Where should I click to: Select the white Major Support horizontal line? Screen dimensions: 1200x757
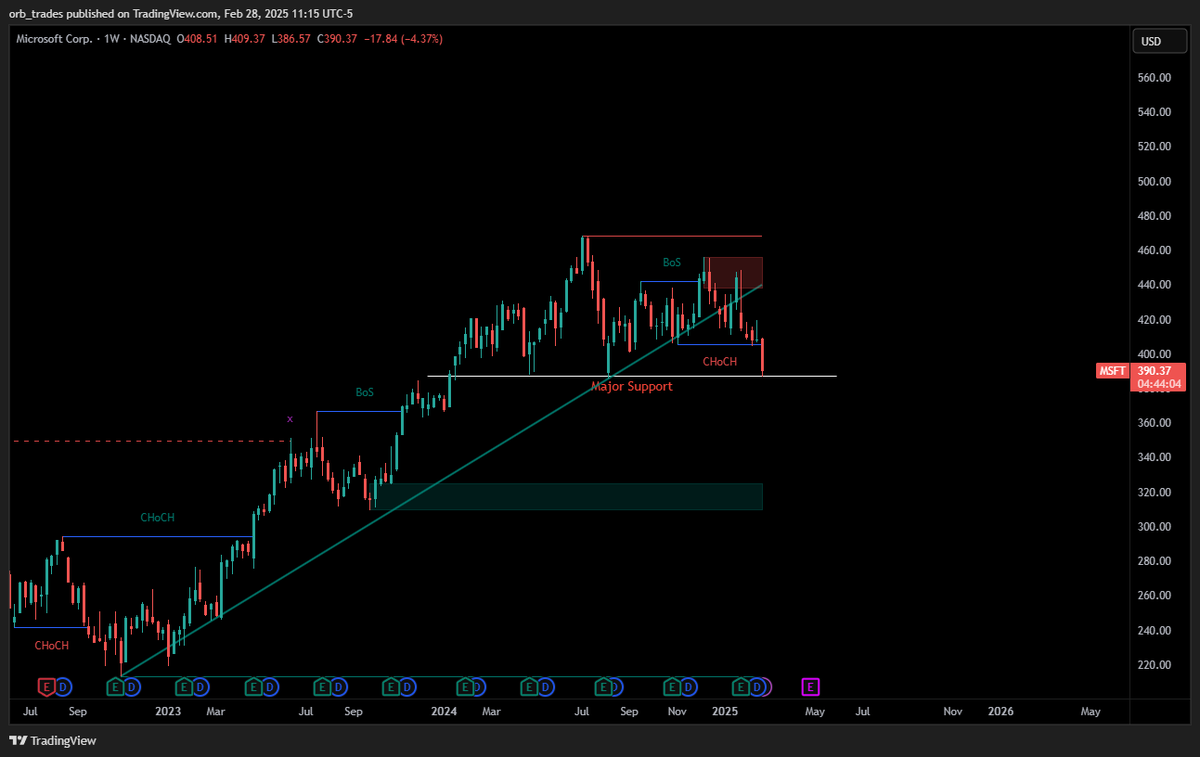[632, 376]
